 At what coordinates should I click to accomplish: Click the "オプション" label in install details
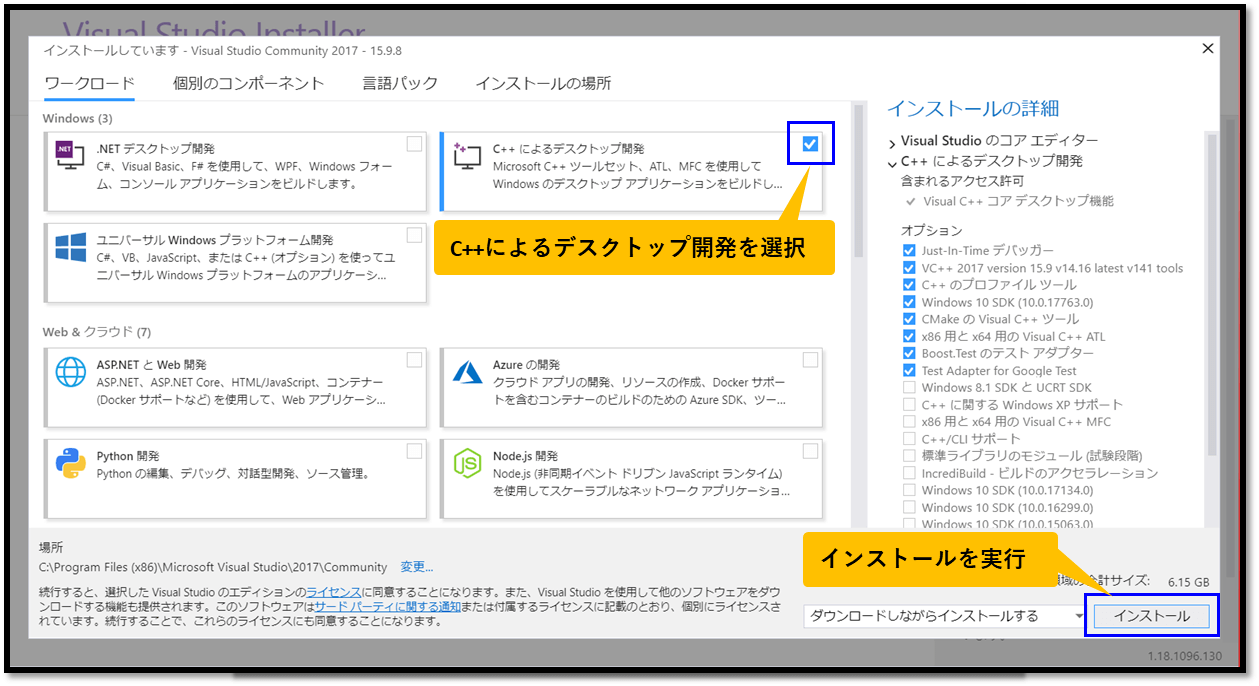coord(931,230)
